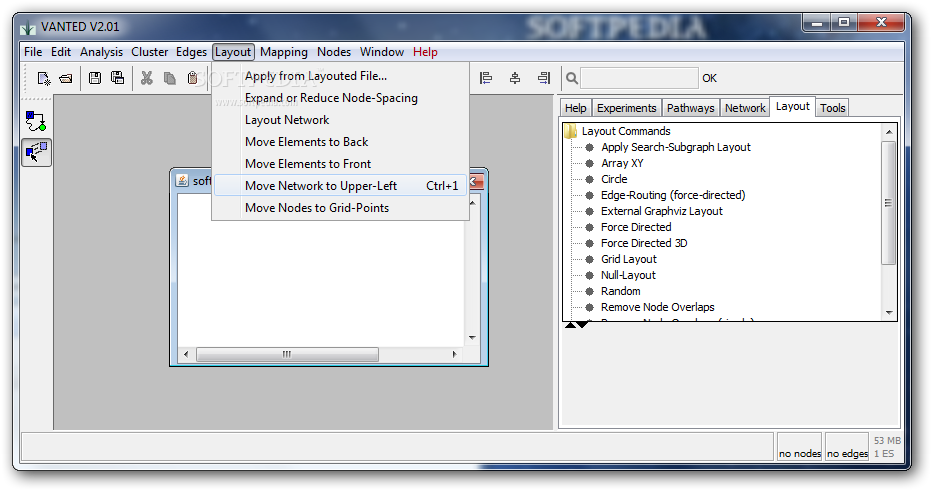Screen dimensions: 932x491
Task: Choose Move Network to Upper-Left
Action: 340,186
